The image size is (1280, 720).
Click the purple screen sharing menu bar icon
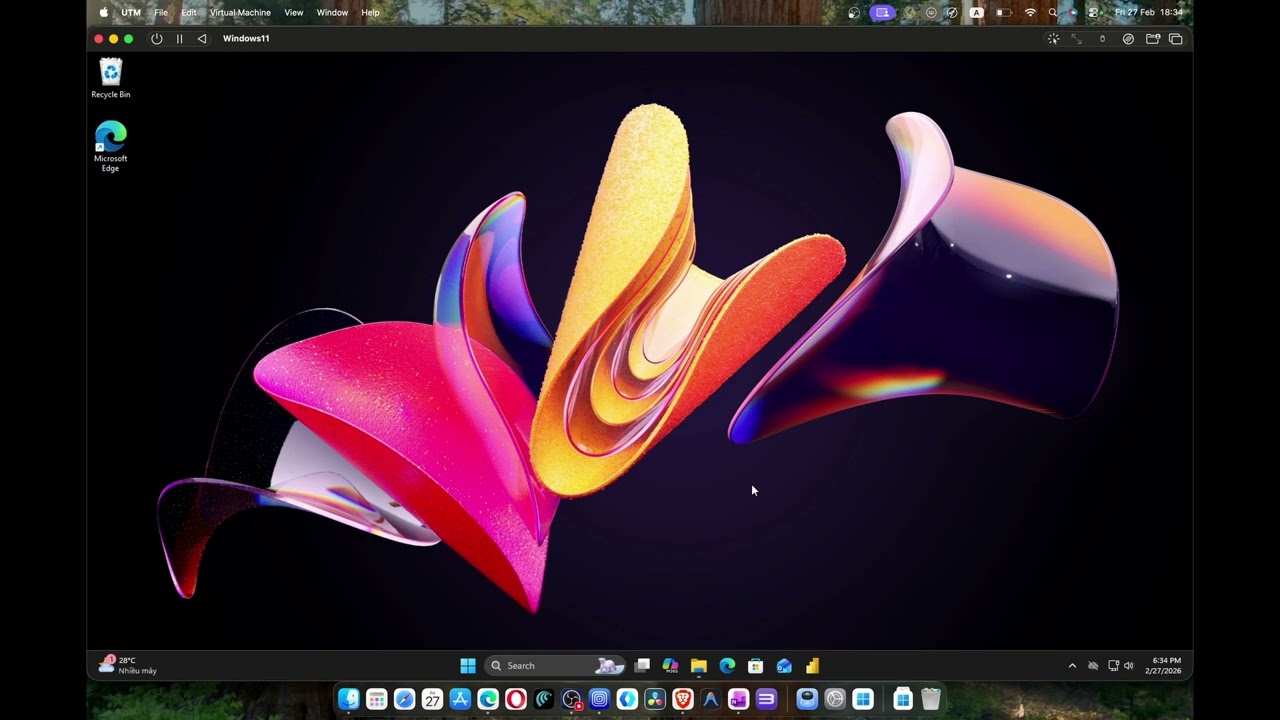(882, 13)
